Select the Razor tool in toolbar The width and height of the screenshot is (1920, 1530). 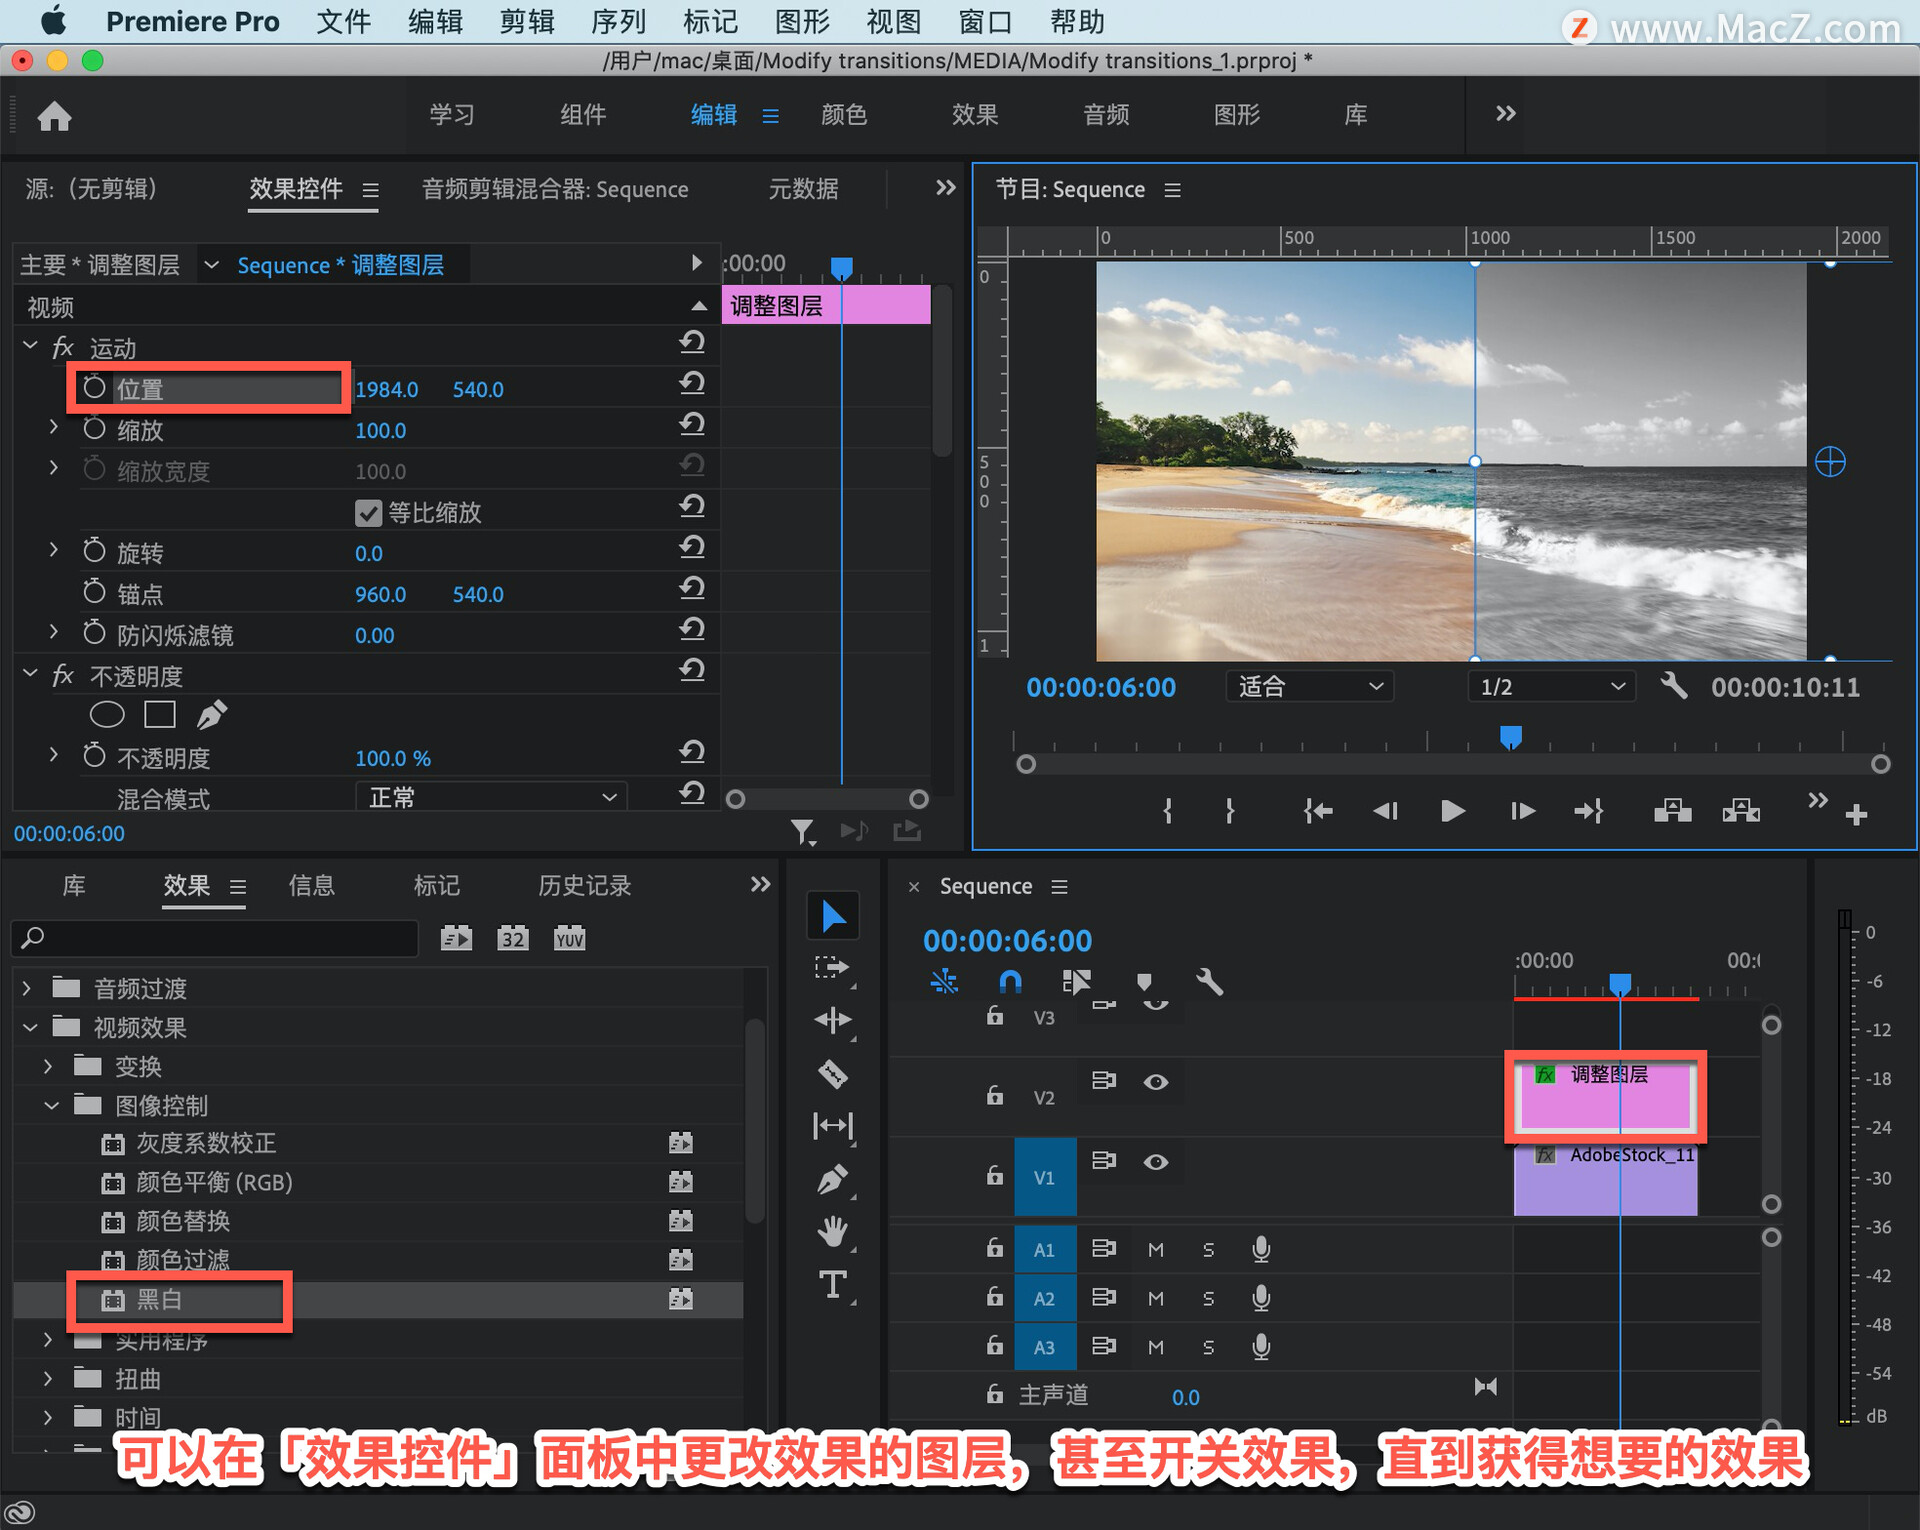833,1074
